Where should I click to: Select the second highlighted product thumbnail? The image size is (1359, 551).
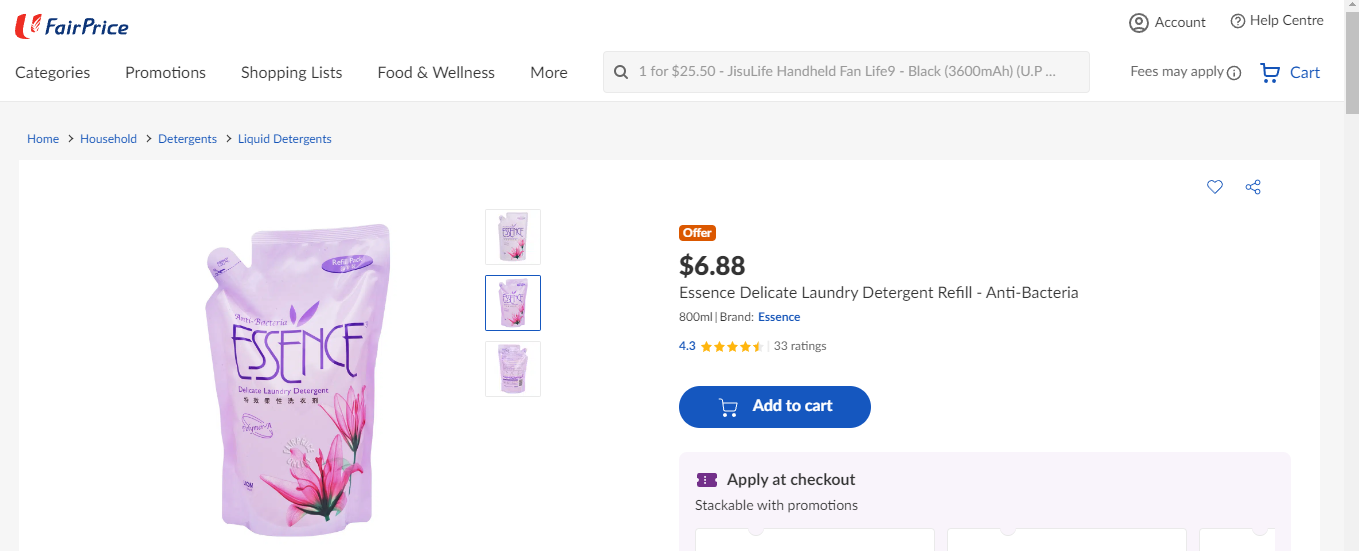513,303
